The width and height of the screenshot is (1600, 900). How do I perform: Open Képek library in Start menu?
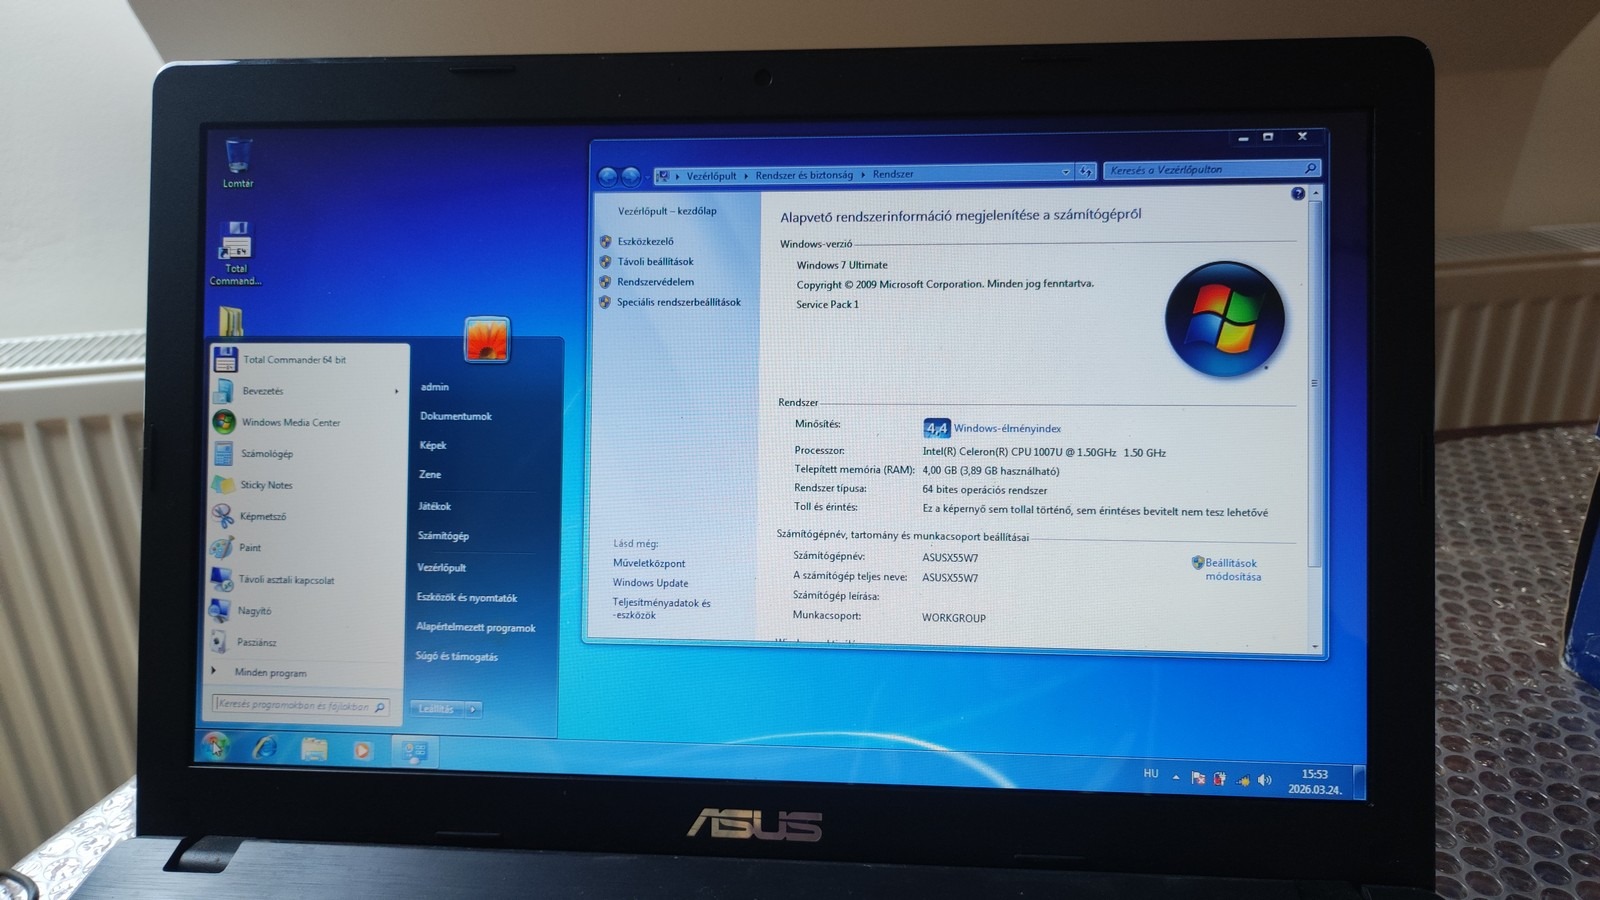[433, 445]
